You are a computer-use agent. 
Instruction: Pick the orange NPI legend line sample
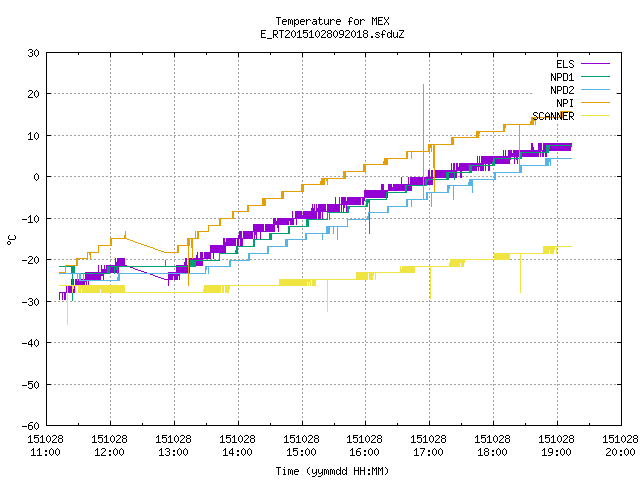pos(595,103)
